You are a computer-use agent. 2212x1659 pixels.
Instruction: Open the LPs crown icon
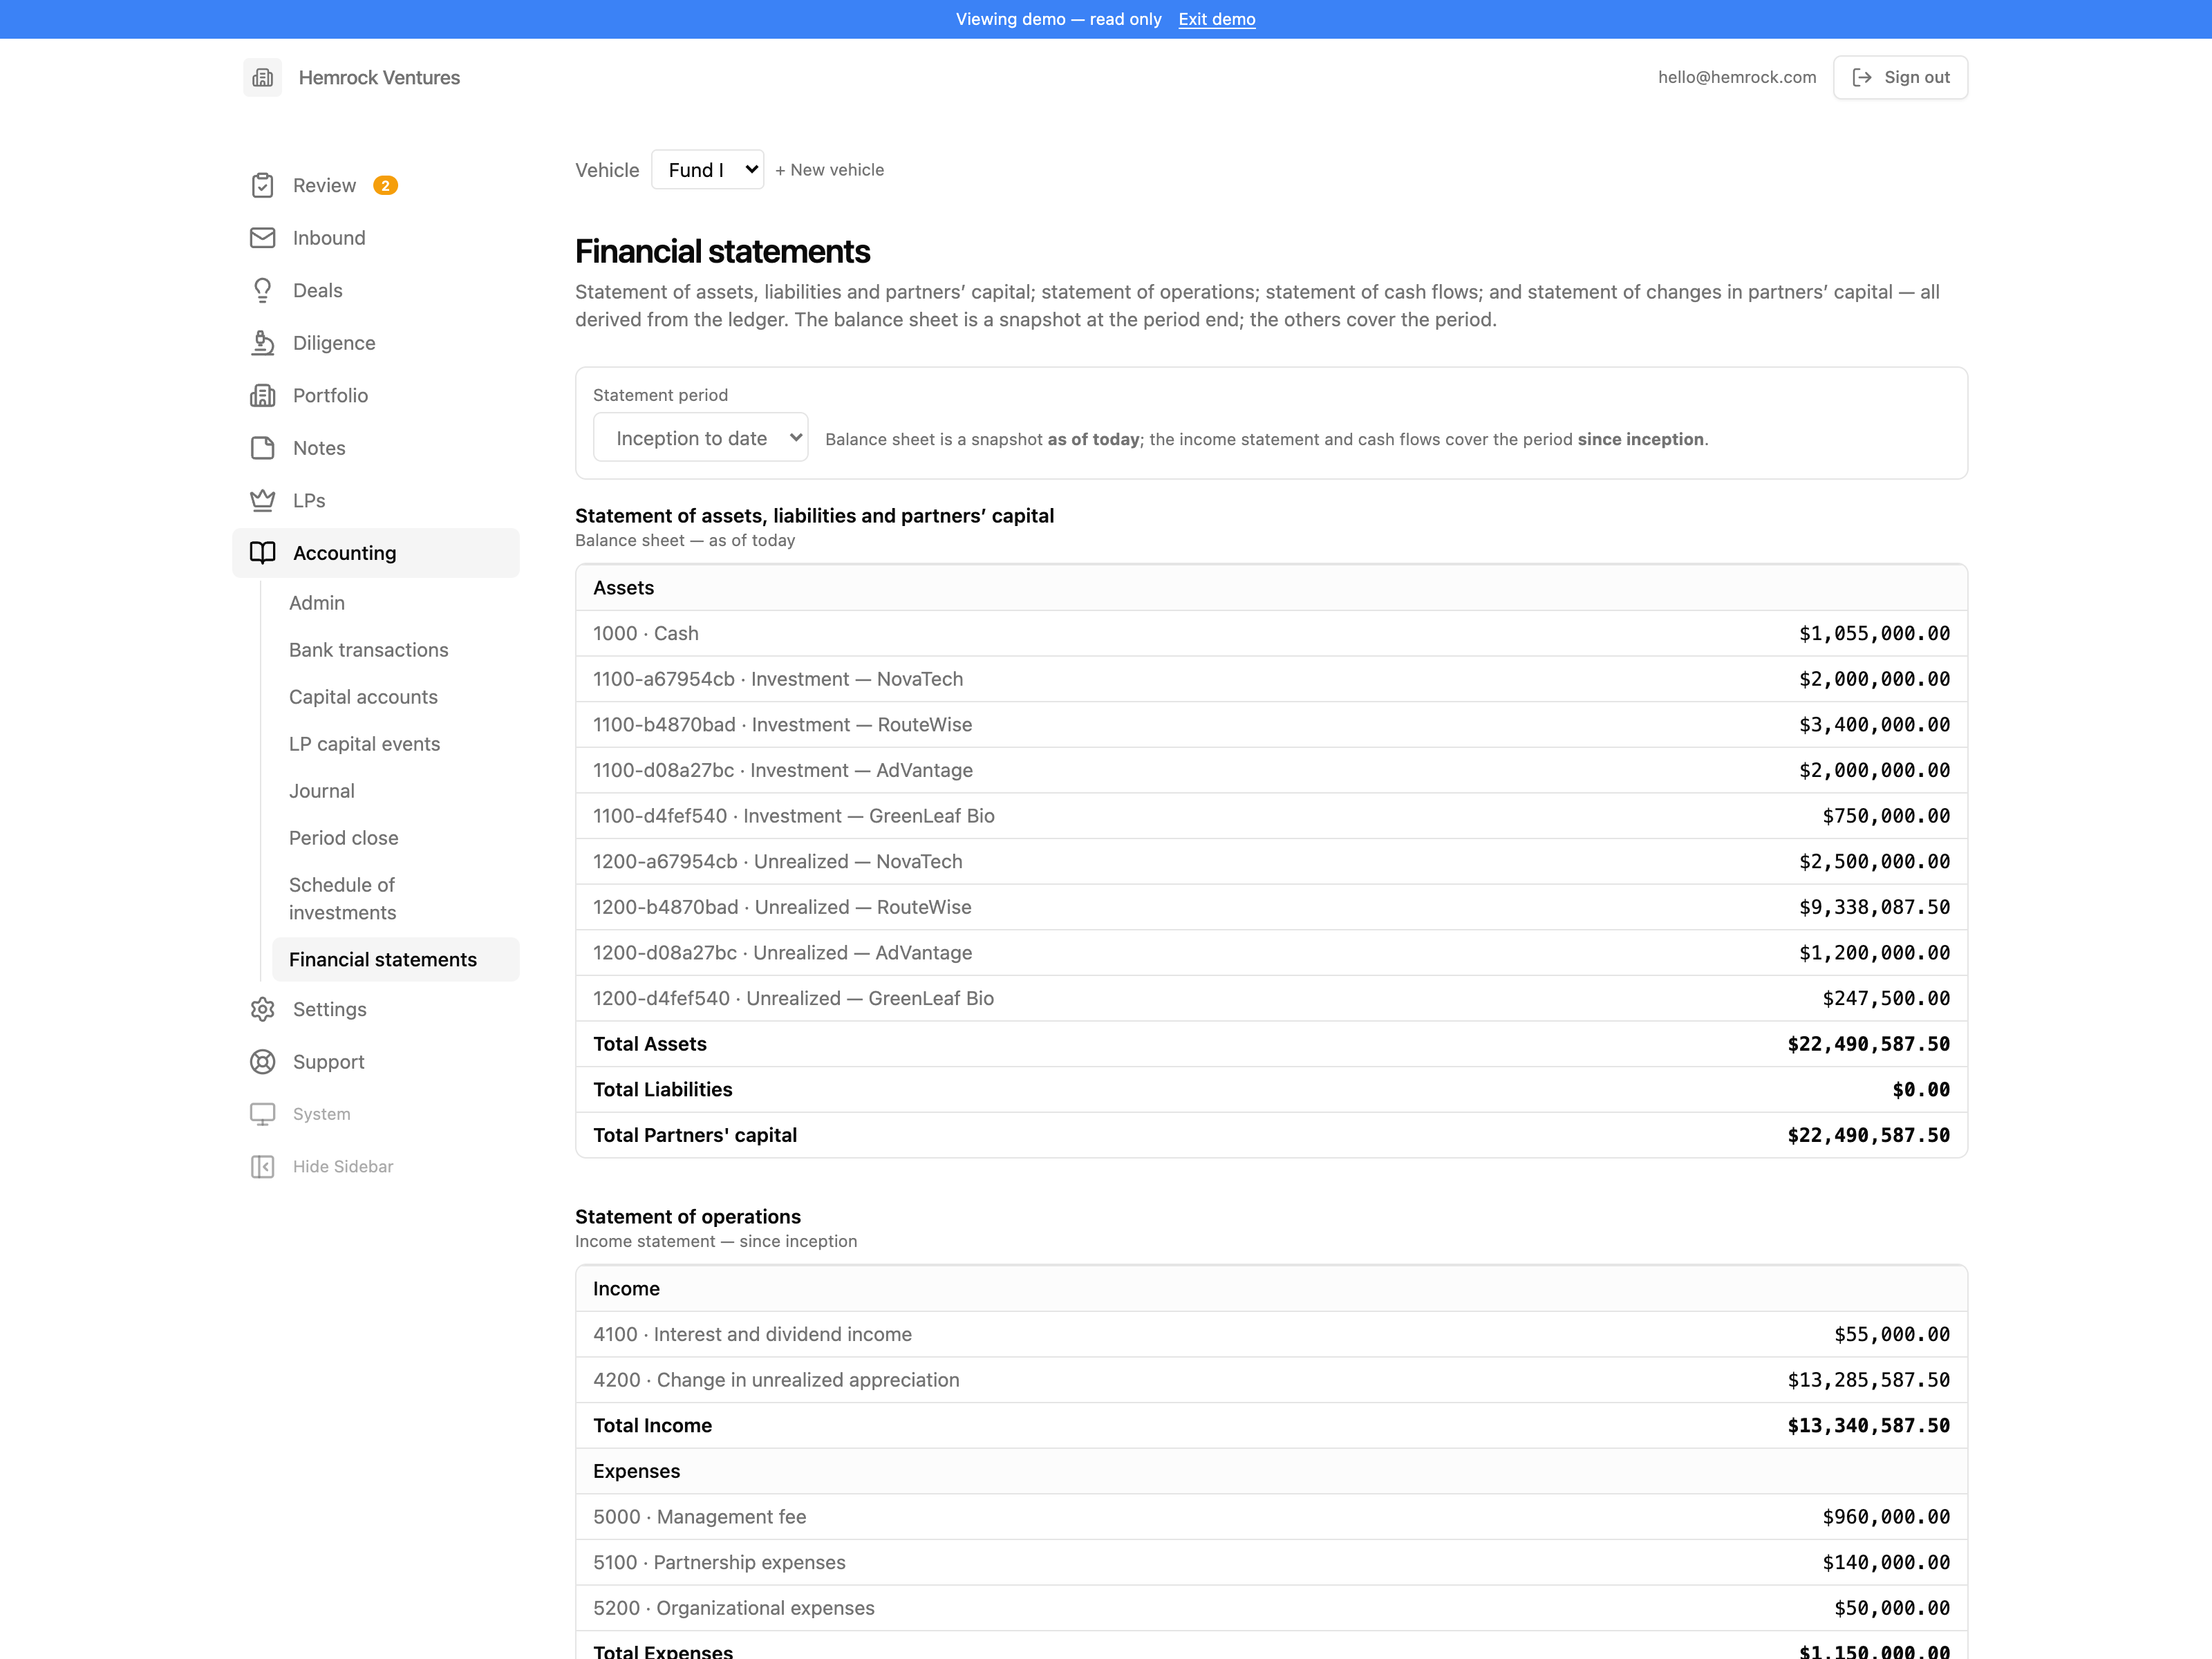point(262,500)
